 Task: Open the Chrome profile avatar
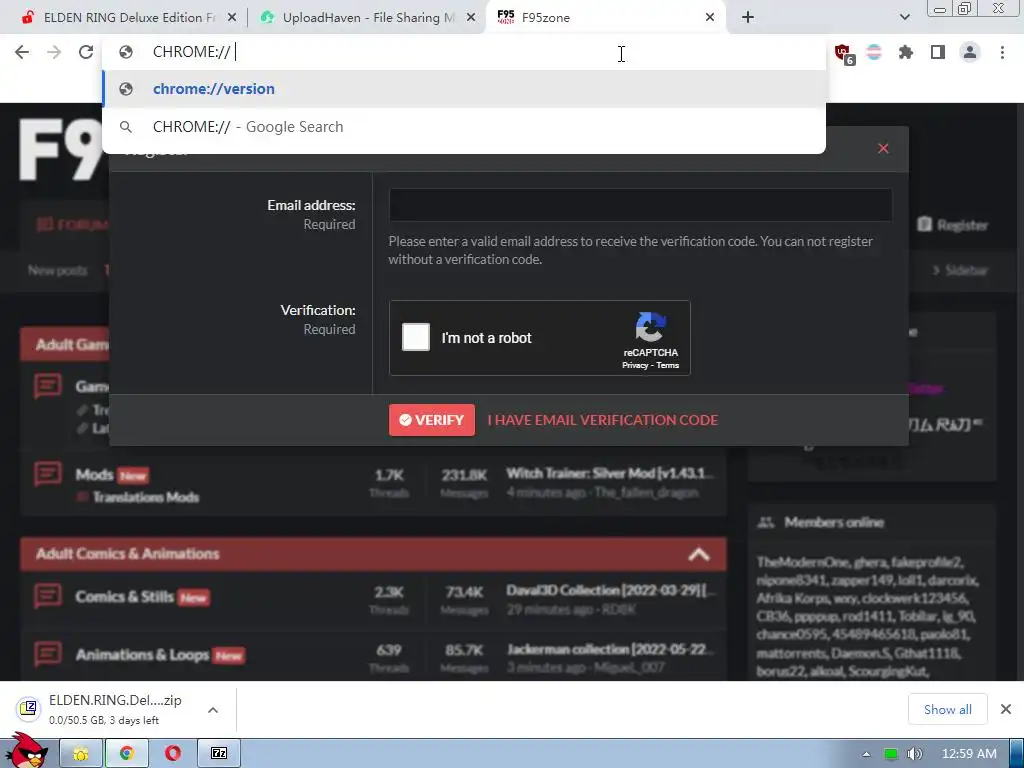point(970,52)
